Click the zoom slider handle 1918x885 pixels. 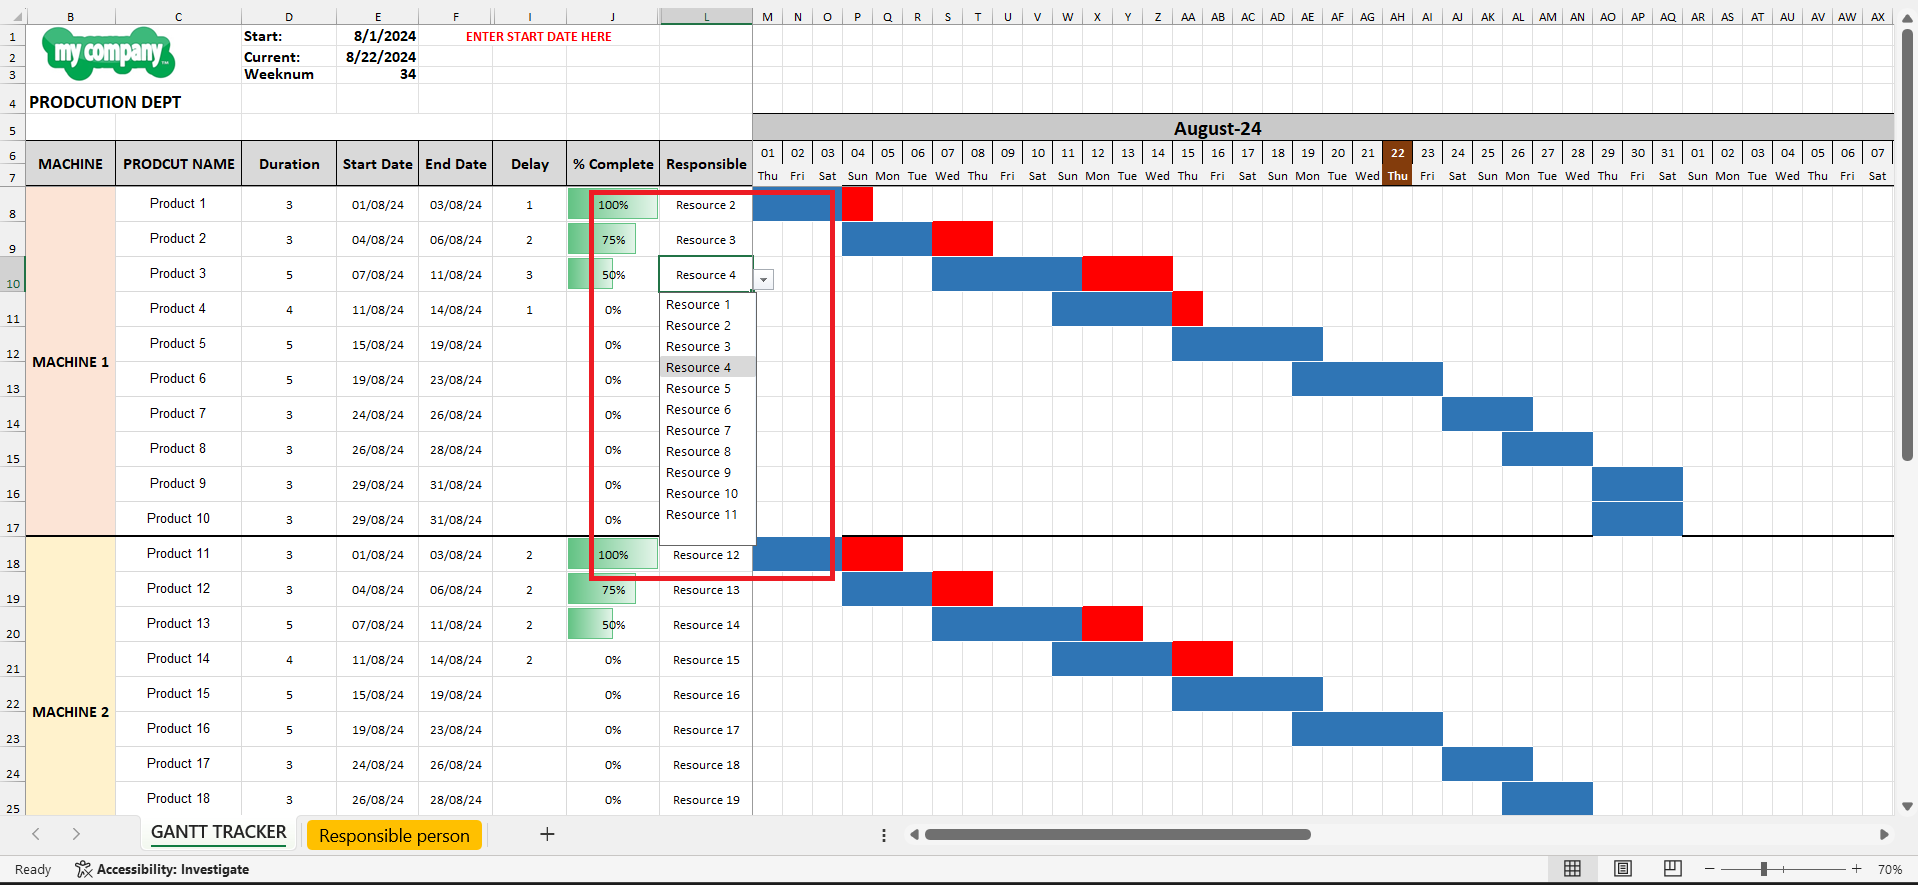point(1764,869)
